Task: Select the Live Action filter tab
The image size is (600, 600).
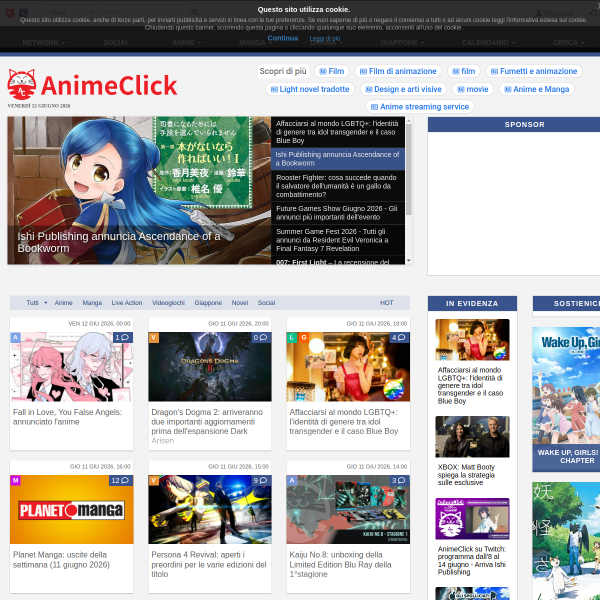Action: click(x=127, y=303)
